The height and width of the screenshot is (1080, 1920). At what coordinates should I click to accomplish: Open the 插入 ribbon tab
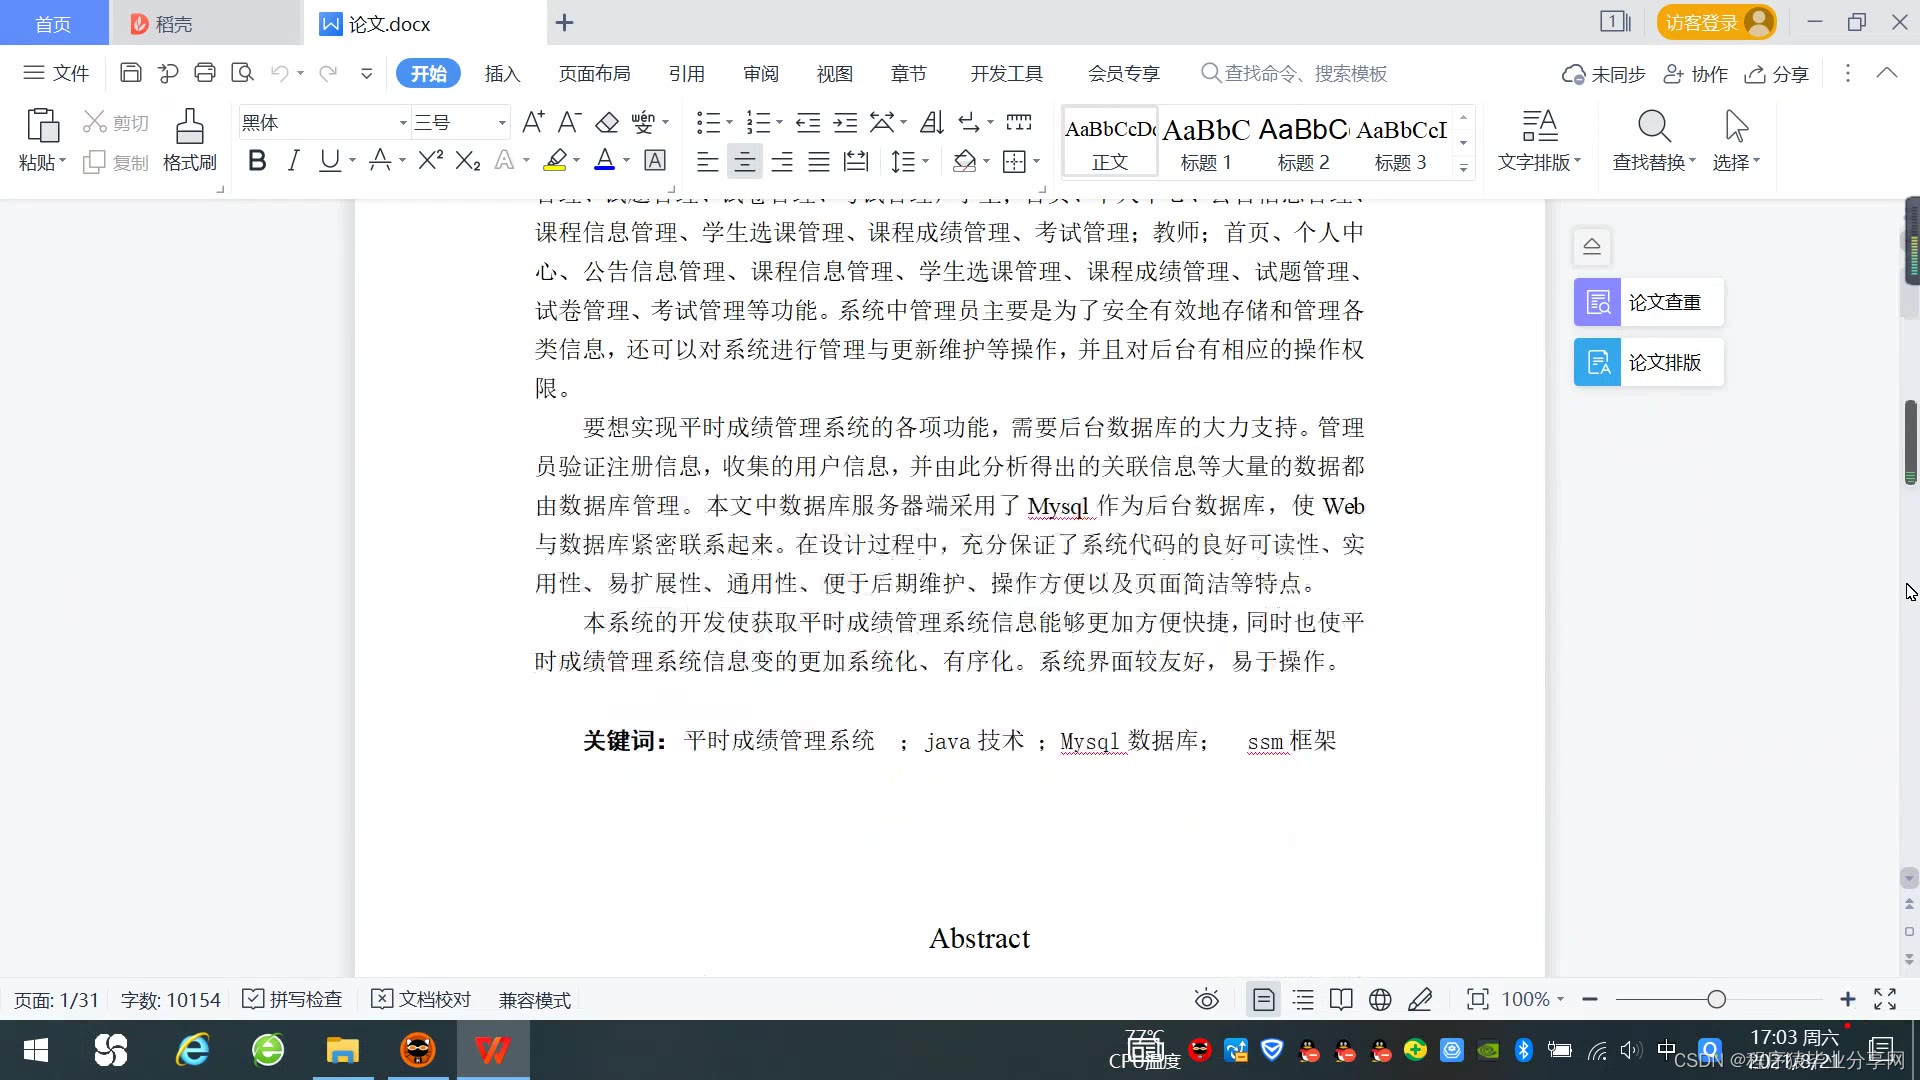502,73
